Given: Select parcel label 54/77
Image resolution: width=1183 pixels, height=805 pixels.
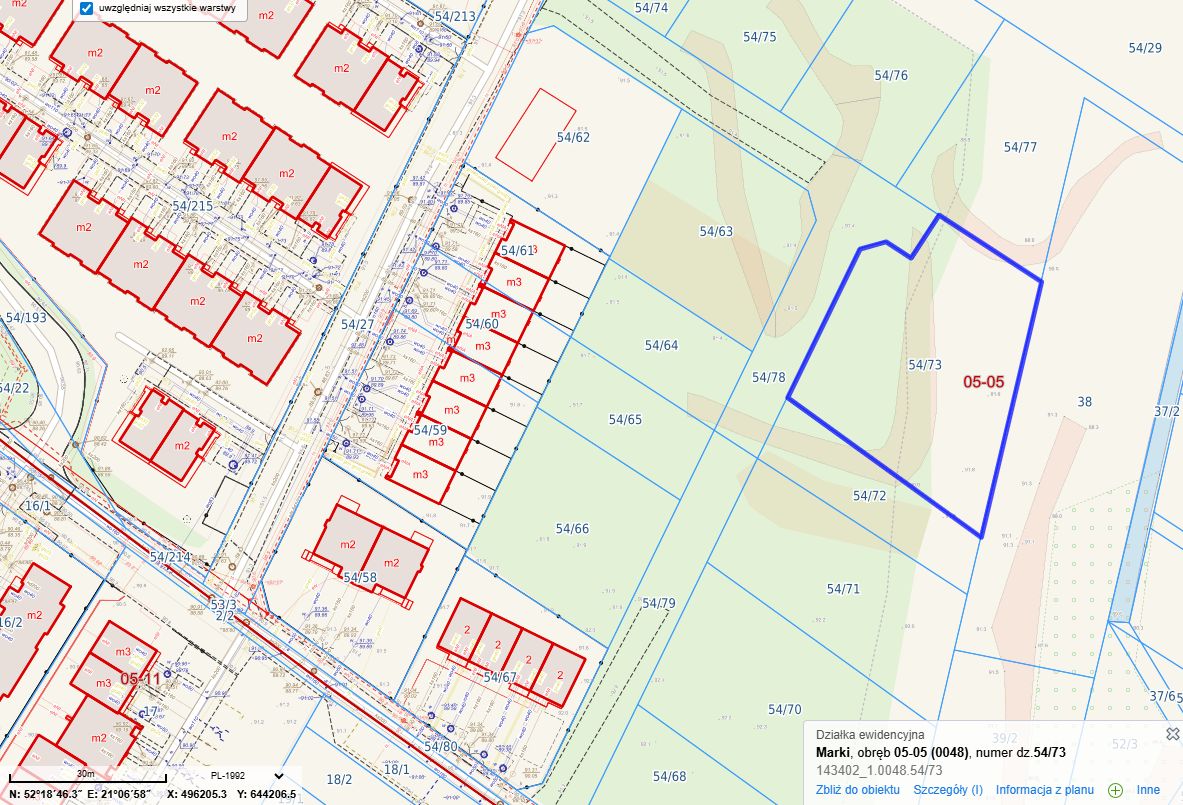Looking at the screenshot, I should pos(1020,147).
